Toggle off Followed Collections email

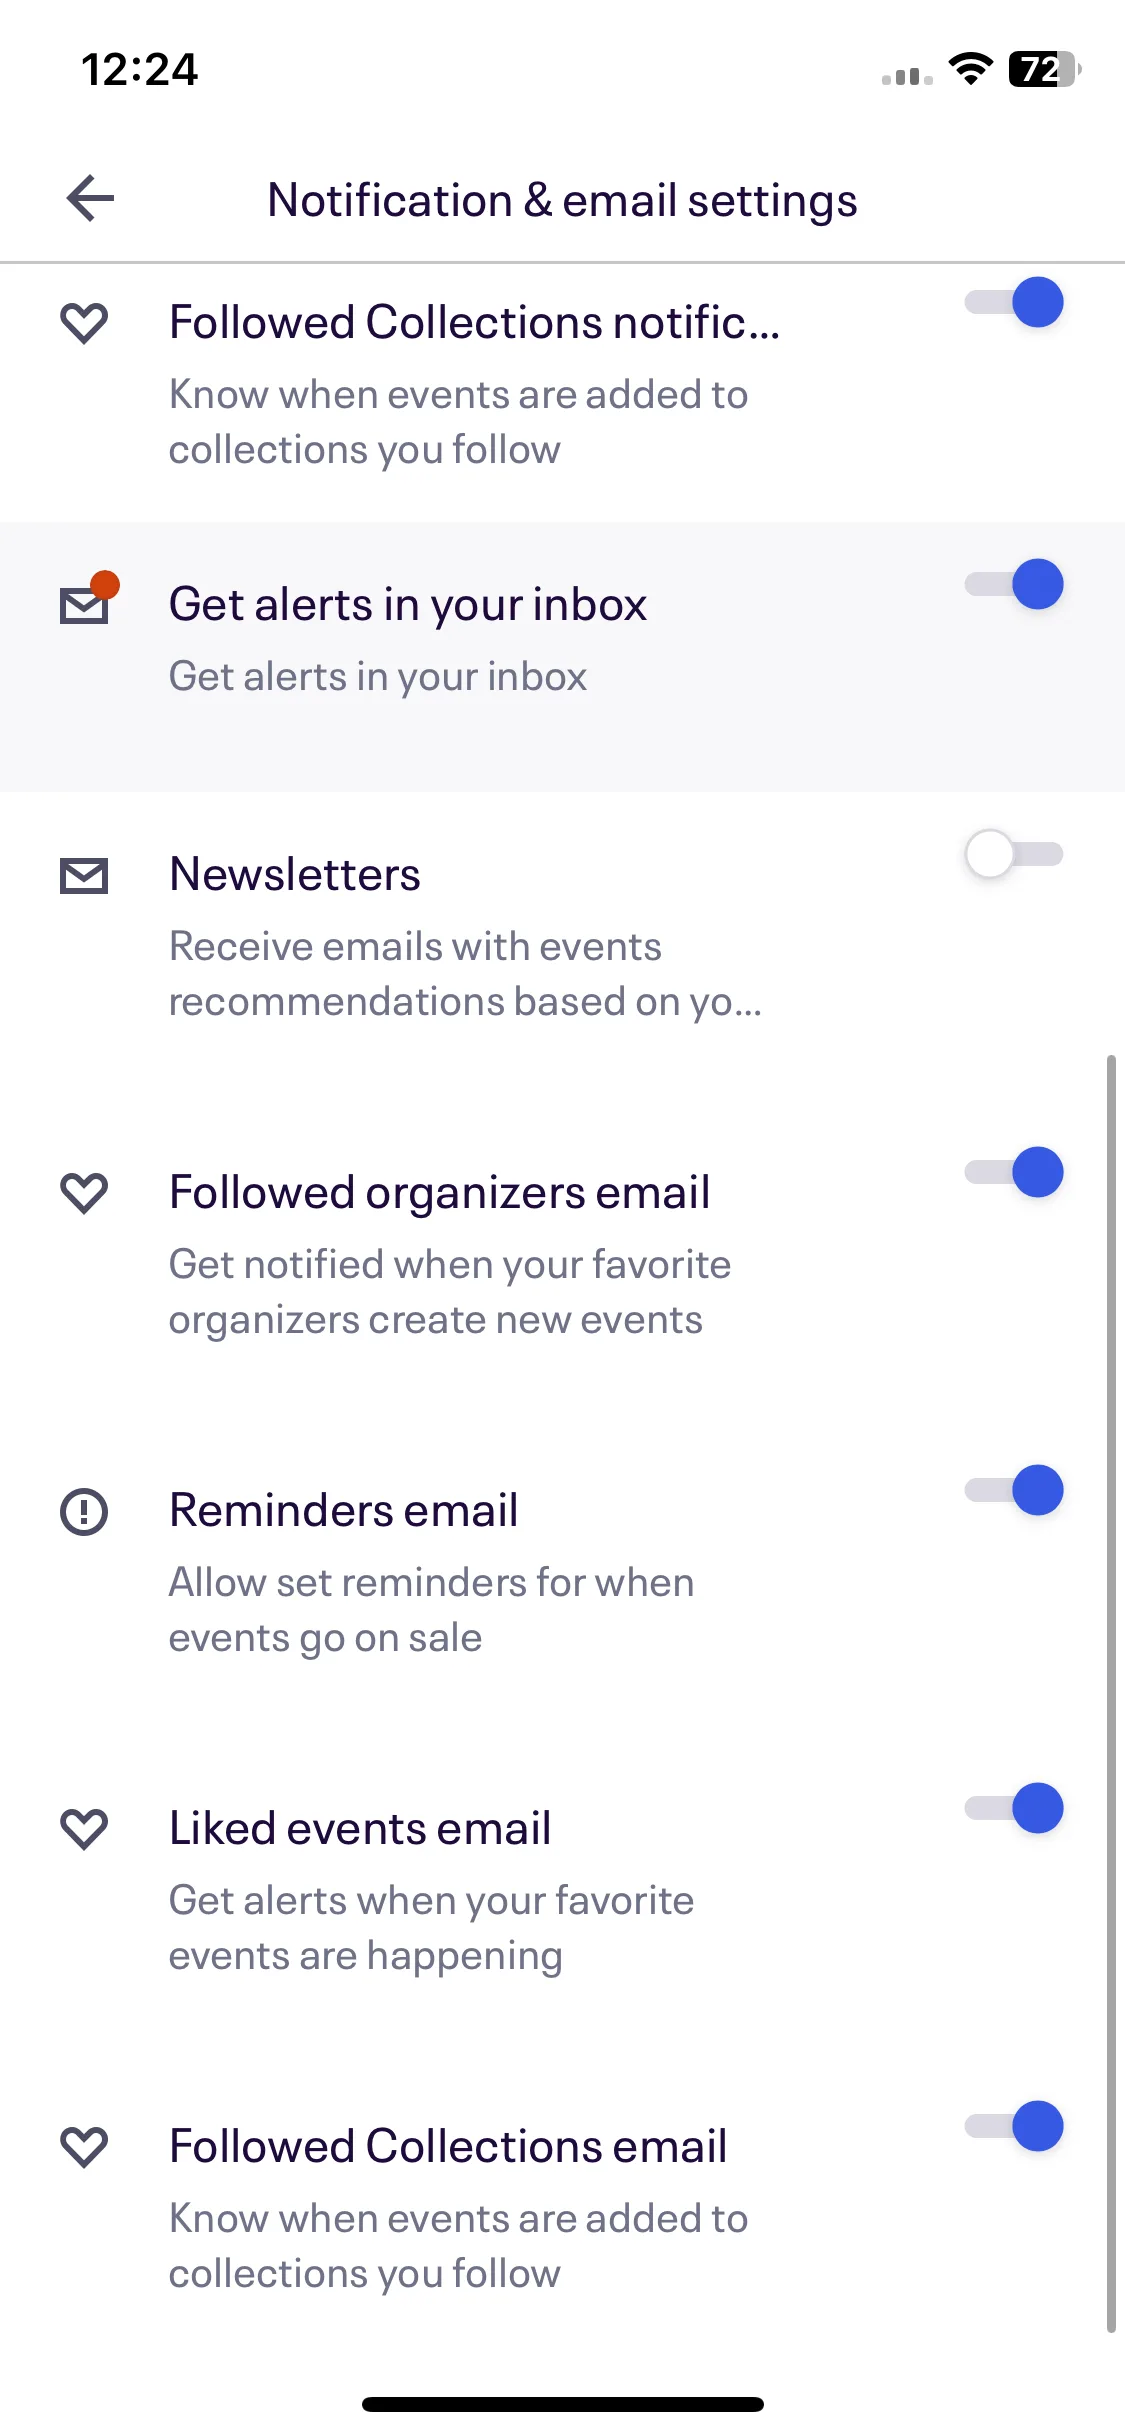pos(1013,2126)
